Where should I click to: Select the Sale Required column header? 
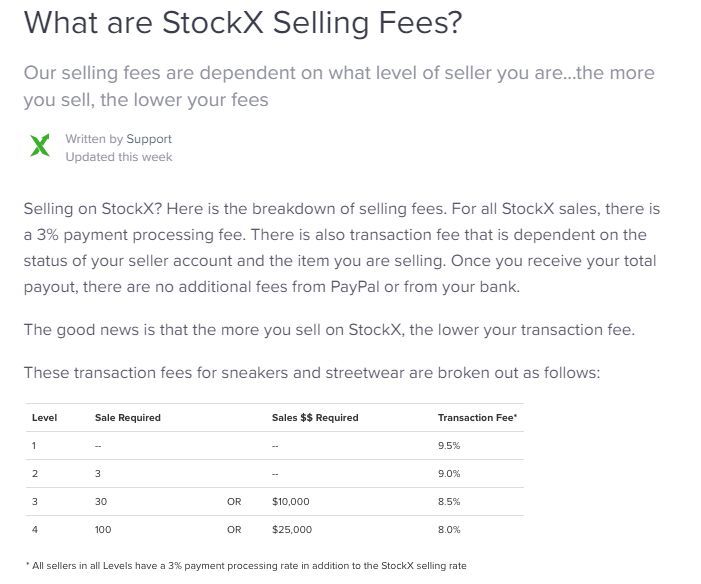click(x=127, y=417)
